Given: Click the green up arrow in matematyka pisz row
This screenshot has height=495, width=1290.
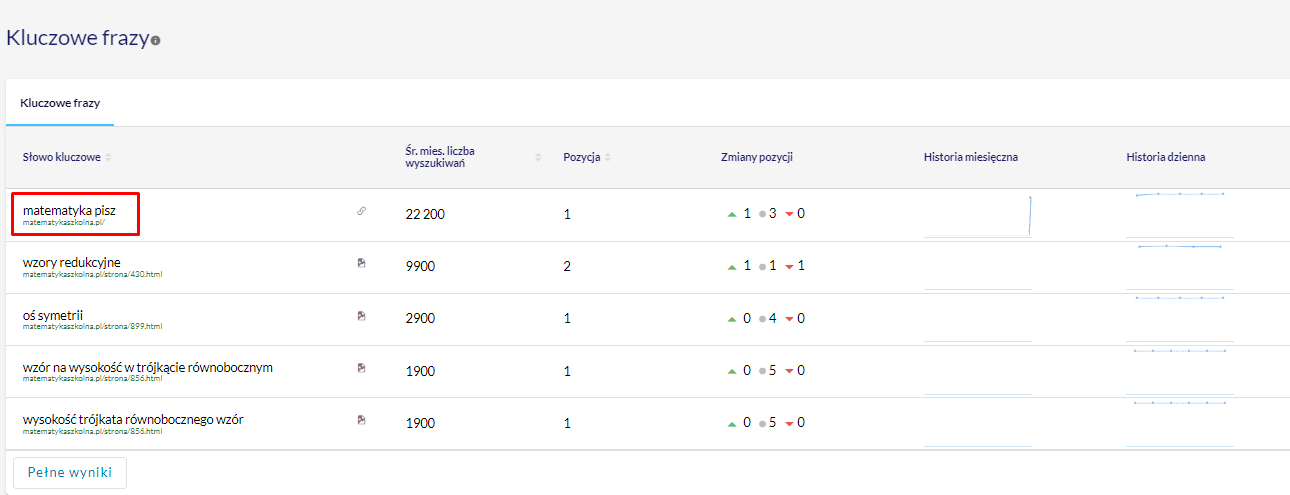Looking at the screenshot, I should point(732,214).
